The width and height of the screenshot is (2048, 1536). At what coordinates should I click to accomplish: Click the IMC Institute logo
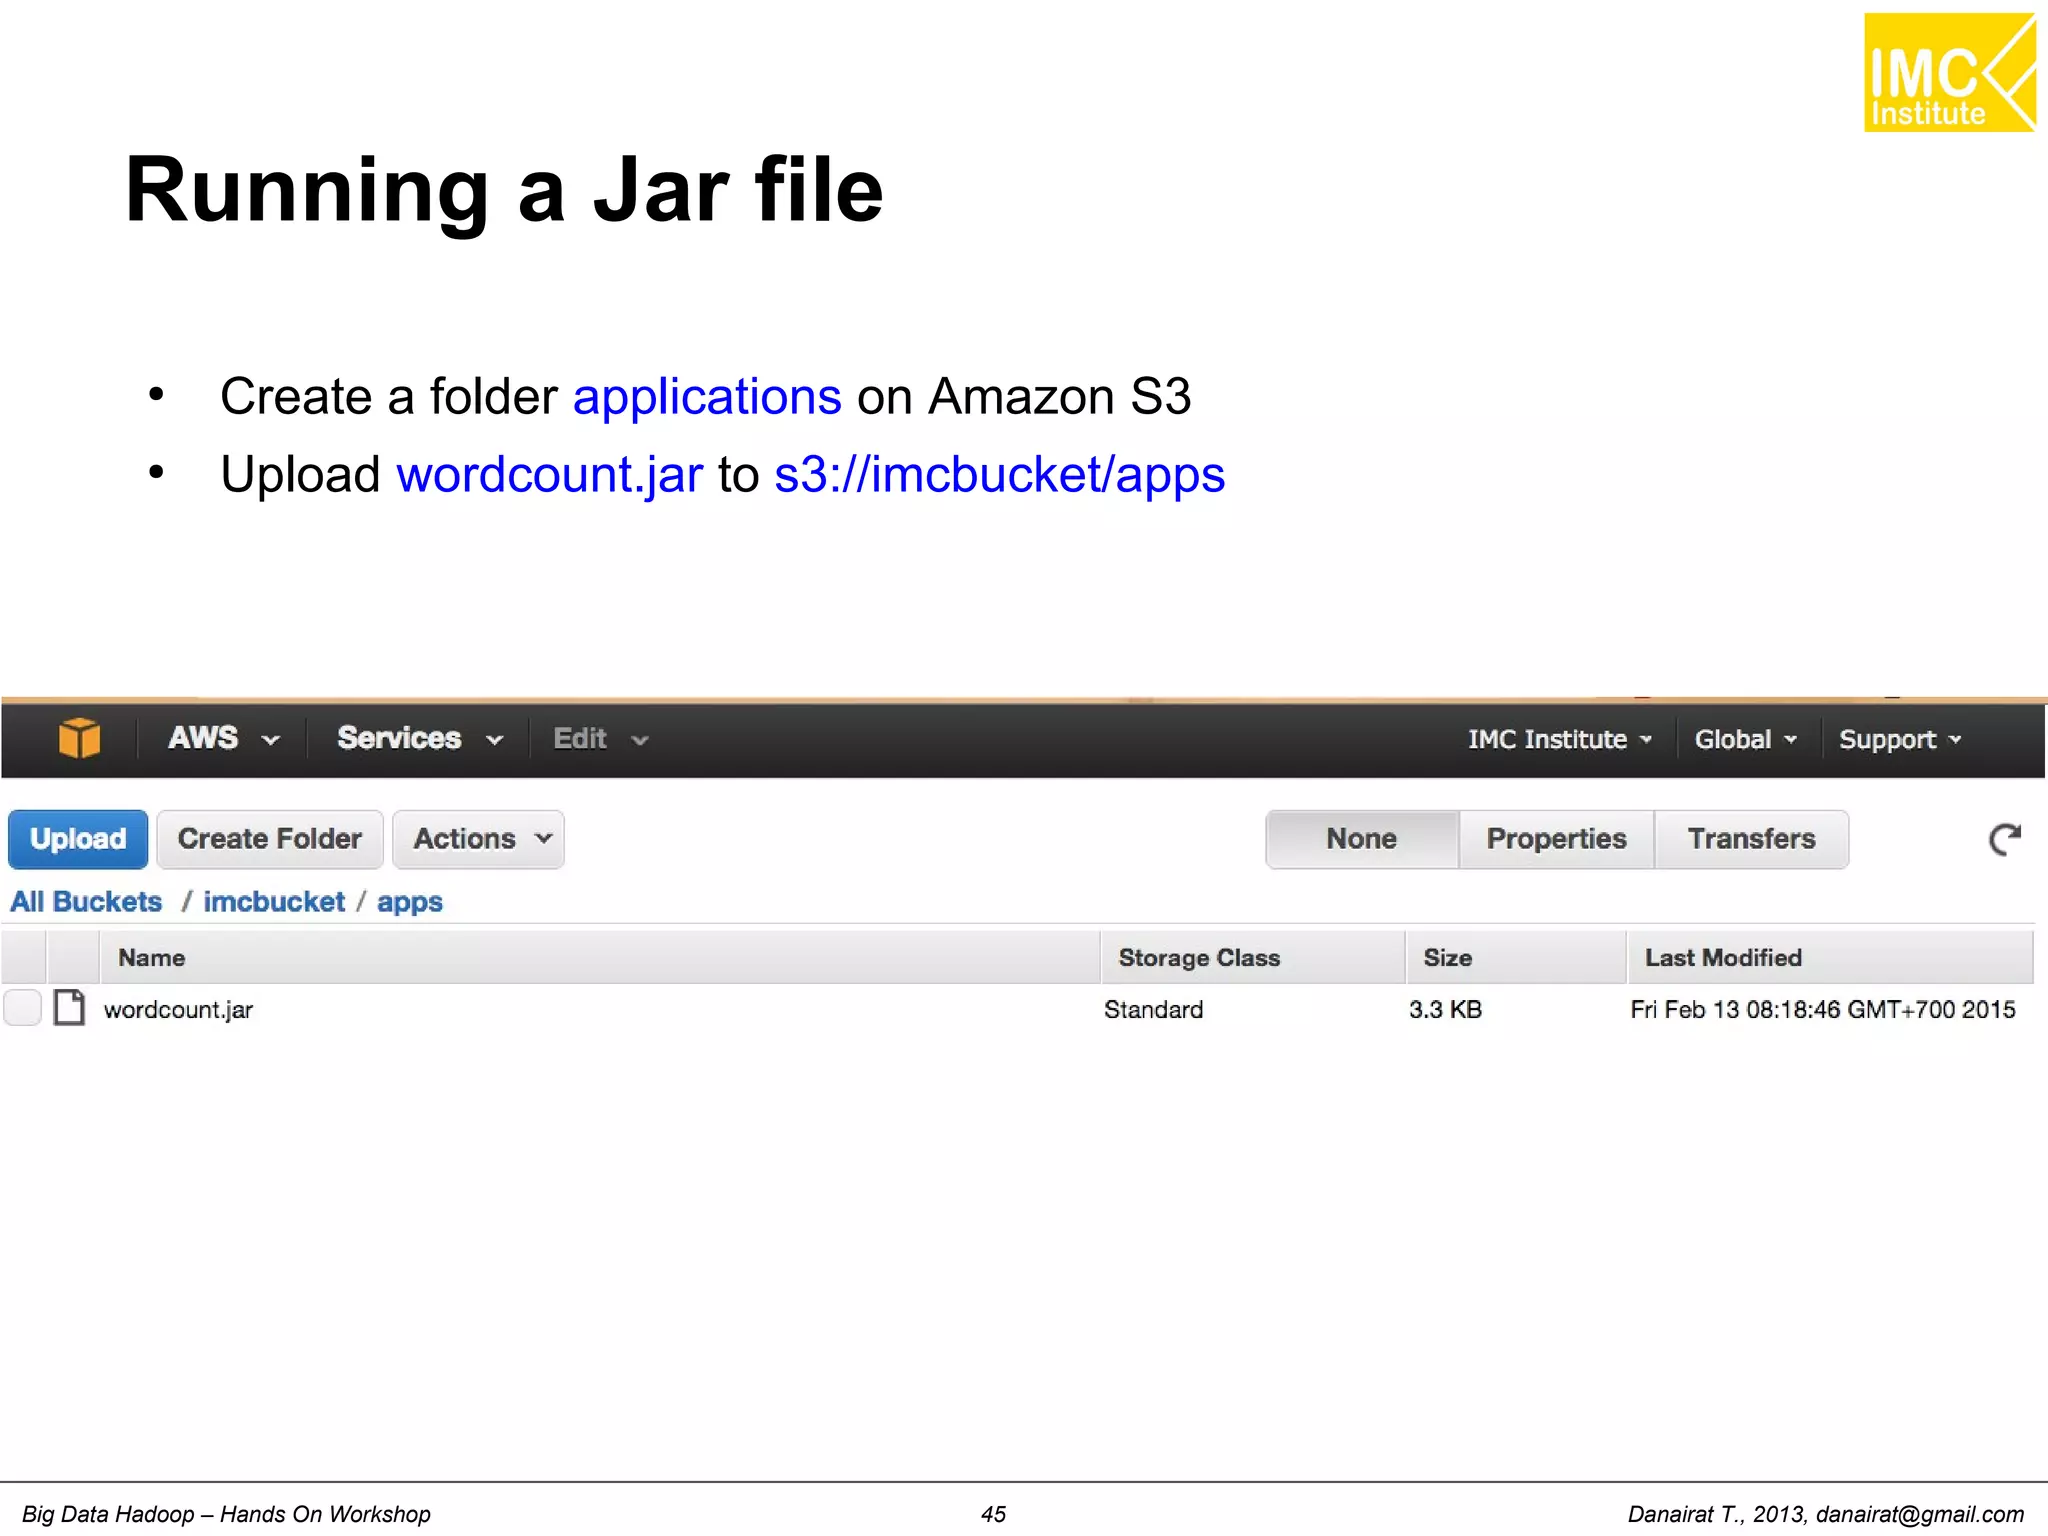click(x=1949, y=72)
